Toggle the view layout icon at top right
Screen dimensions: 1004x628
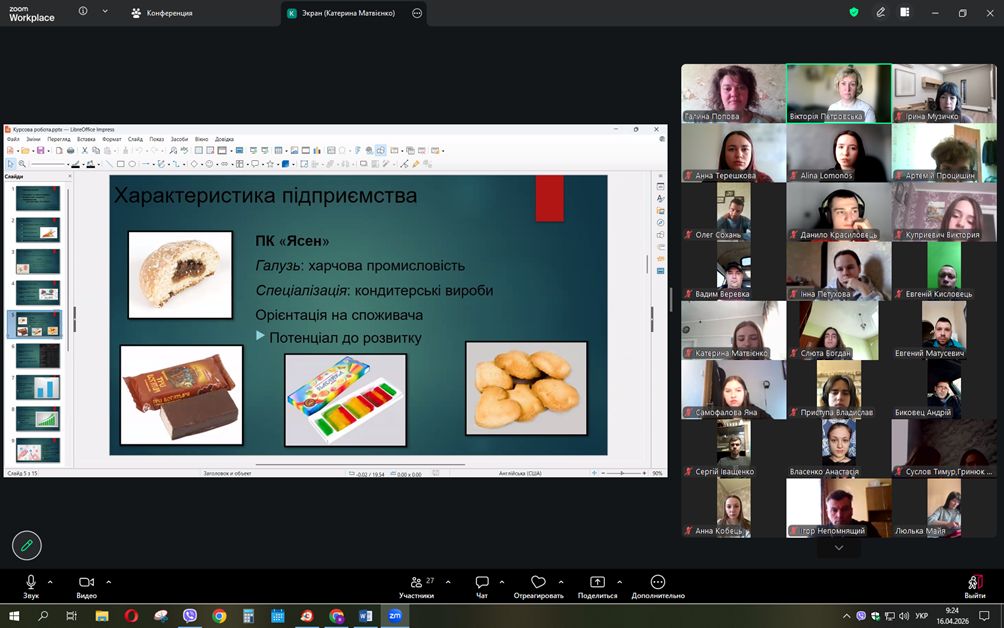905,13
